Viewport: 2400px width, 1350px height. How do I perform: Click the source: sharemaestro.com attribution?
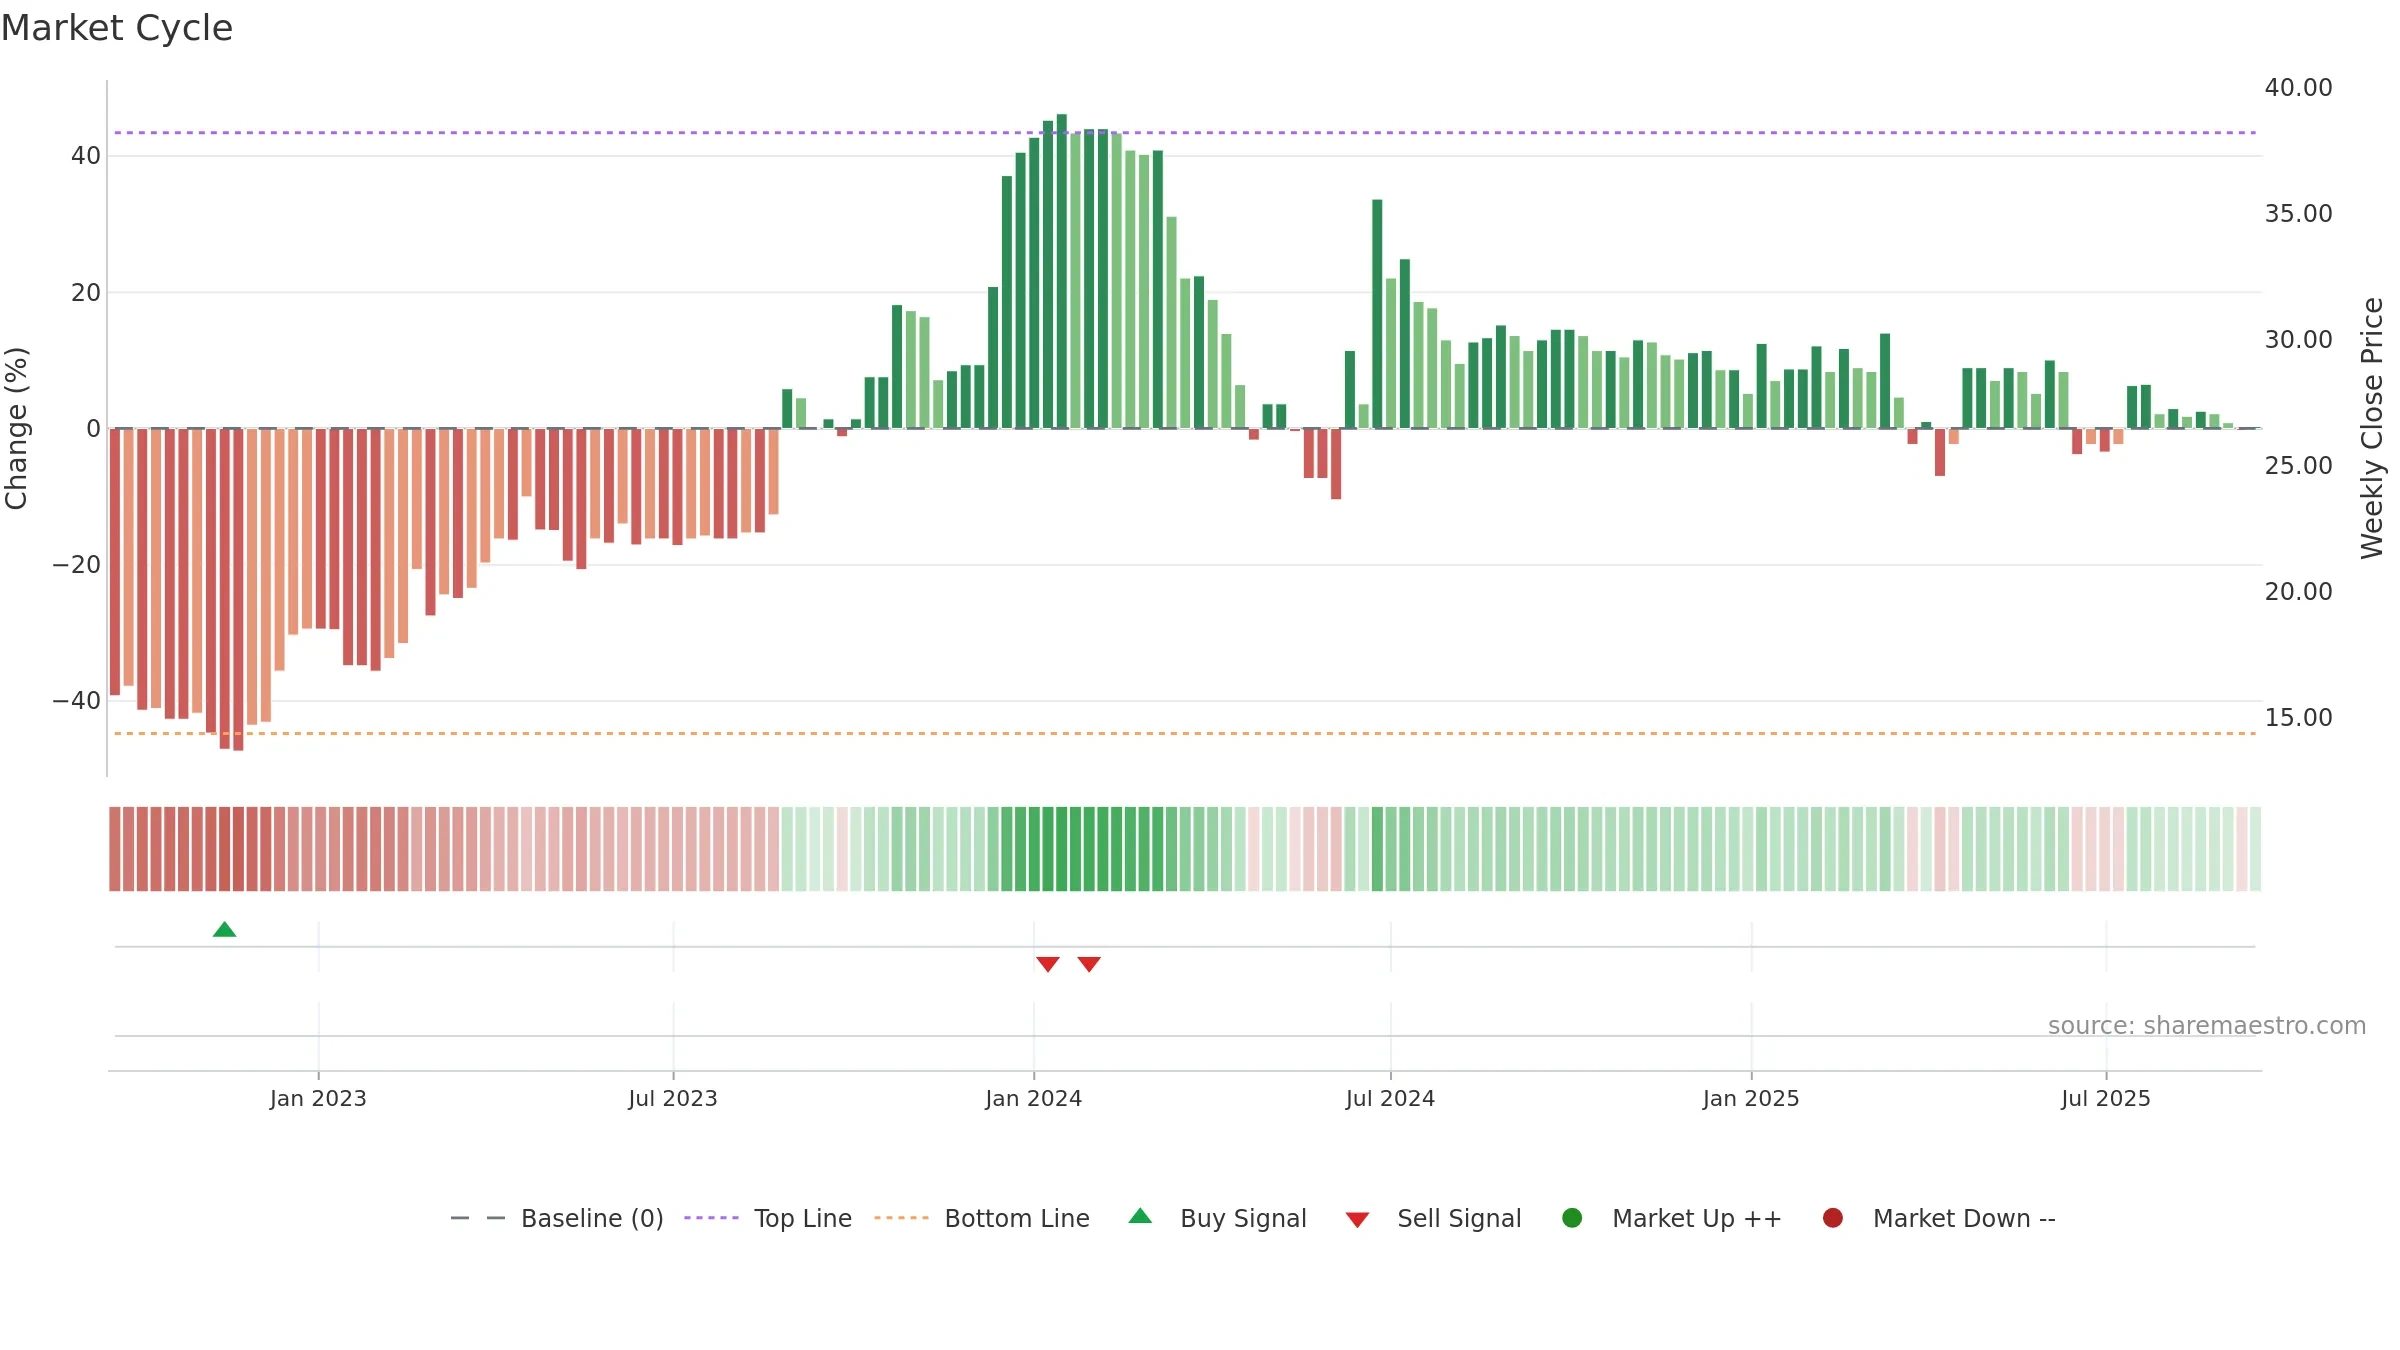click(2207, 1026)
